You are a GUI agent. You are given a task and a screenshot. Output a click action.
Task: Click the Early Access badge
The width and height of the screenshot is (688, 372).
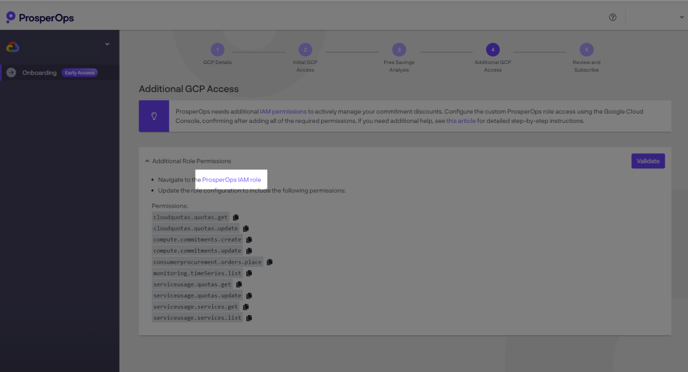[79, 73]
